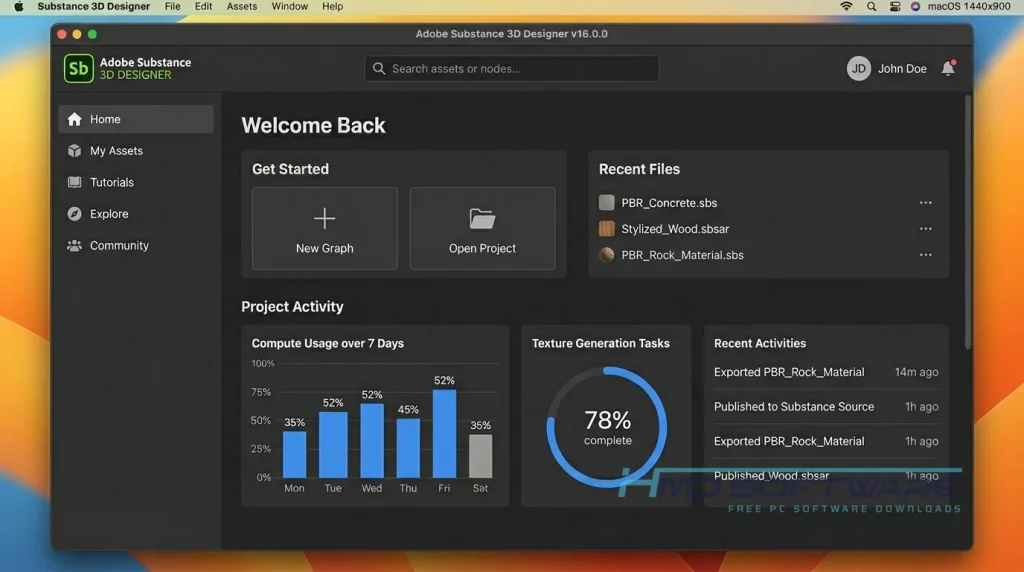Click the Explore compass icon
Image resolution: width=1024 pixels, height=572 pixels.
coord(74,214)
